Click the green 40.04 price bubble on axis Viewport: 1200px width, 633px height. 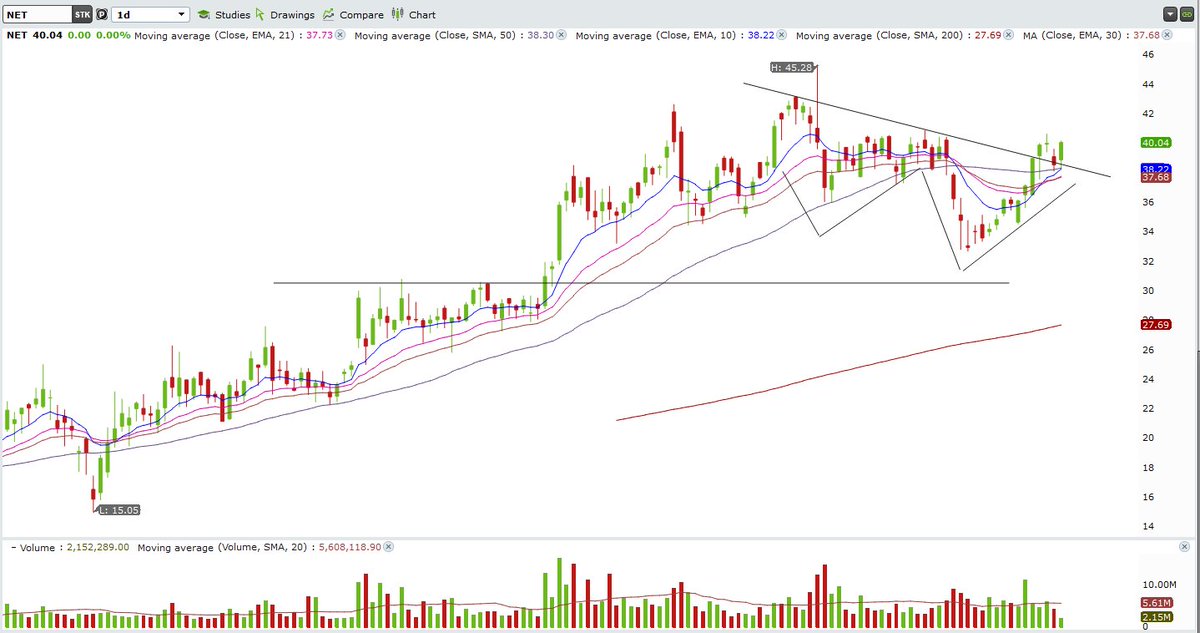(1154, 143)
